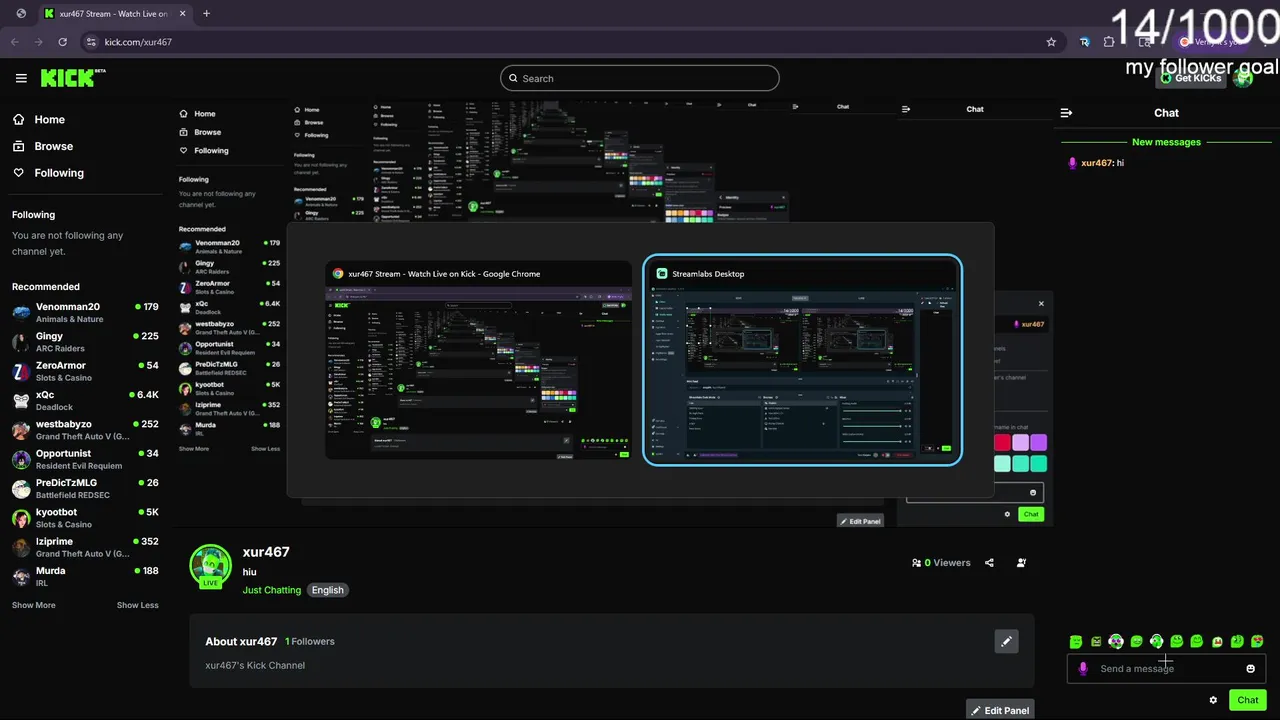Image resolution: width=1280 pixels, height=720 pixels.
Task: Select the xur467 Stream browser tab
Action: (x=115, y=14)
